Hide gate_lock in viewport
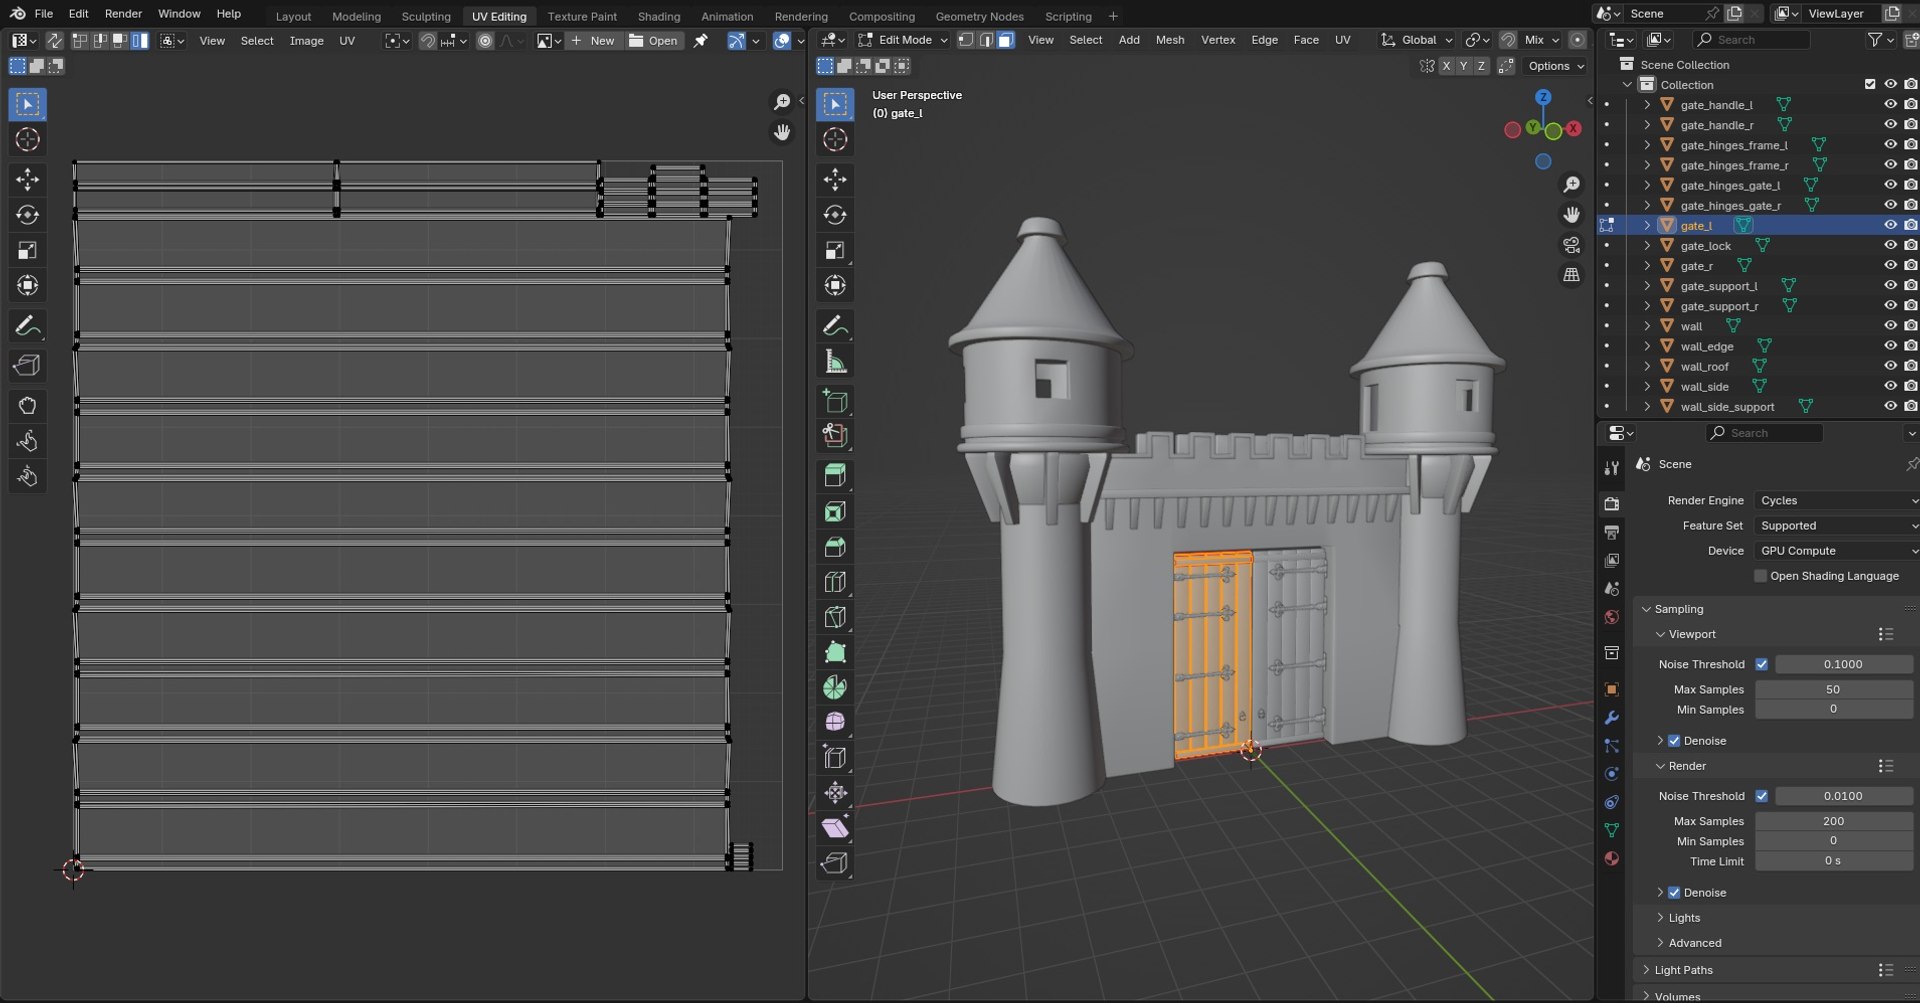1920x1003 pixels. [x=1890, y=245]
